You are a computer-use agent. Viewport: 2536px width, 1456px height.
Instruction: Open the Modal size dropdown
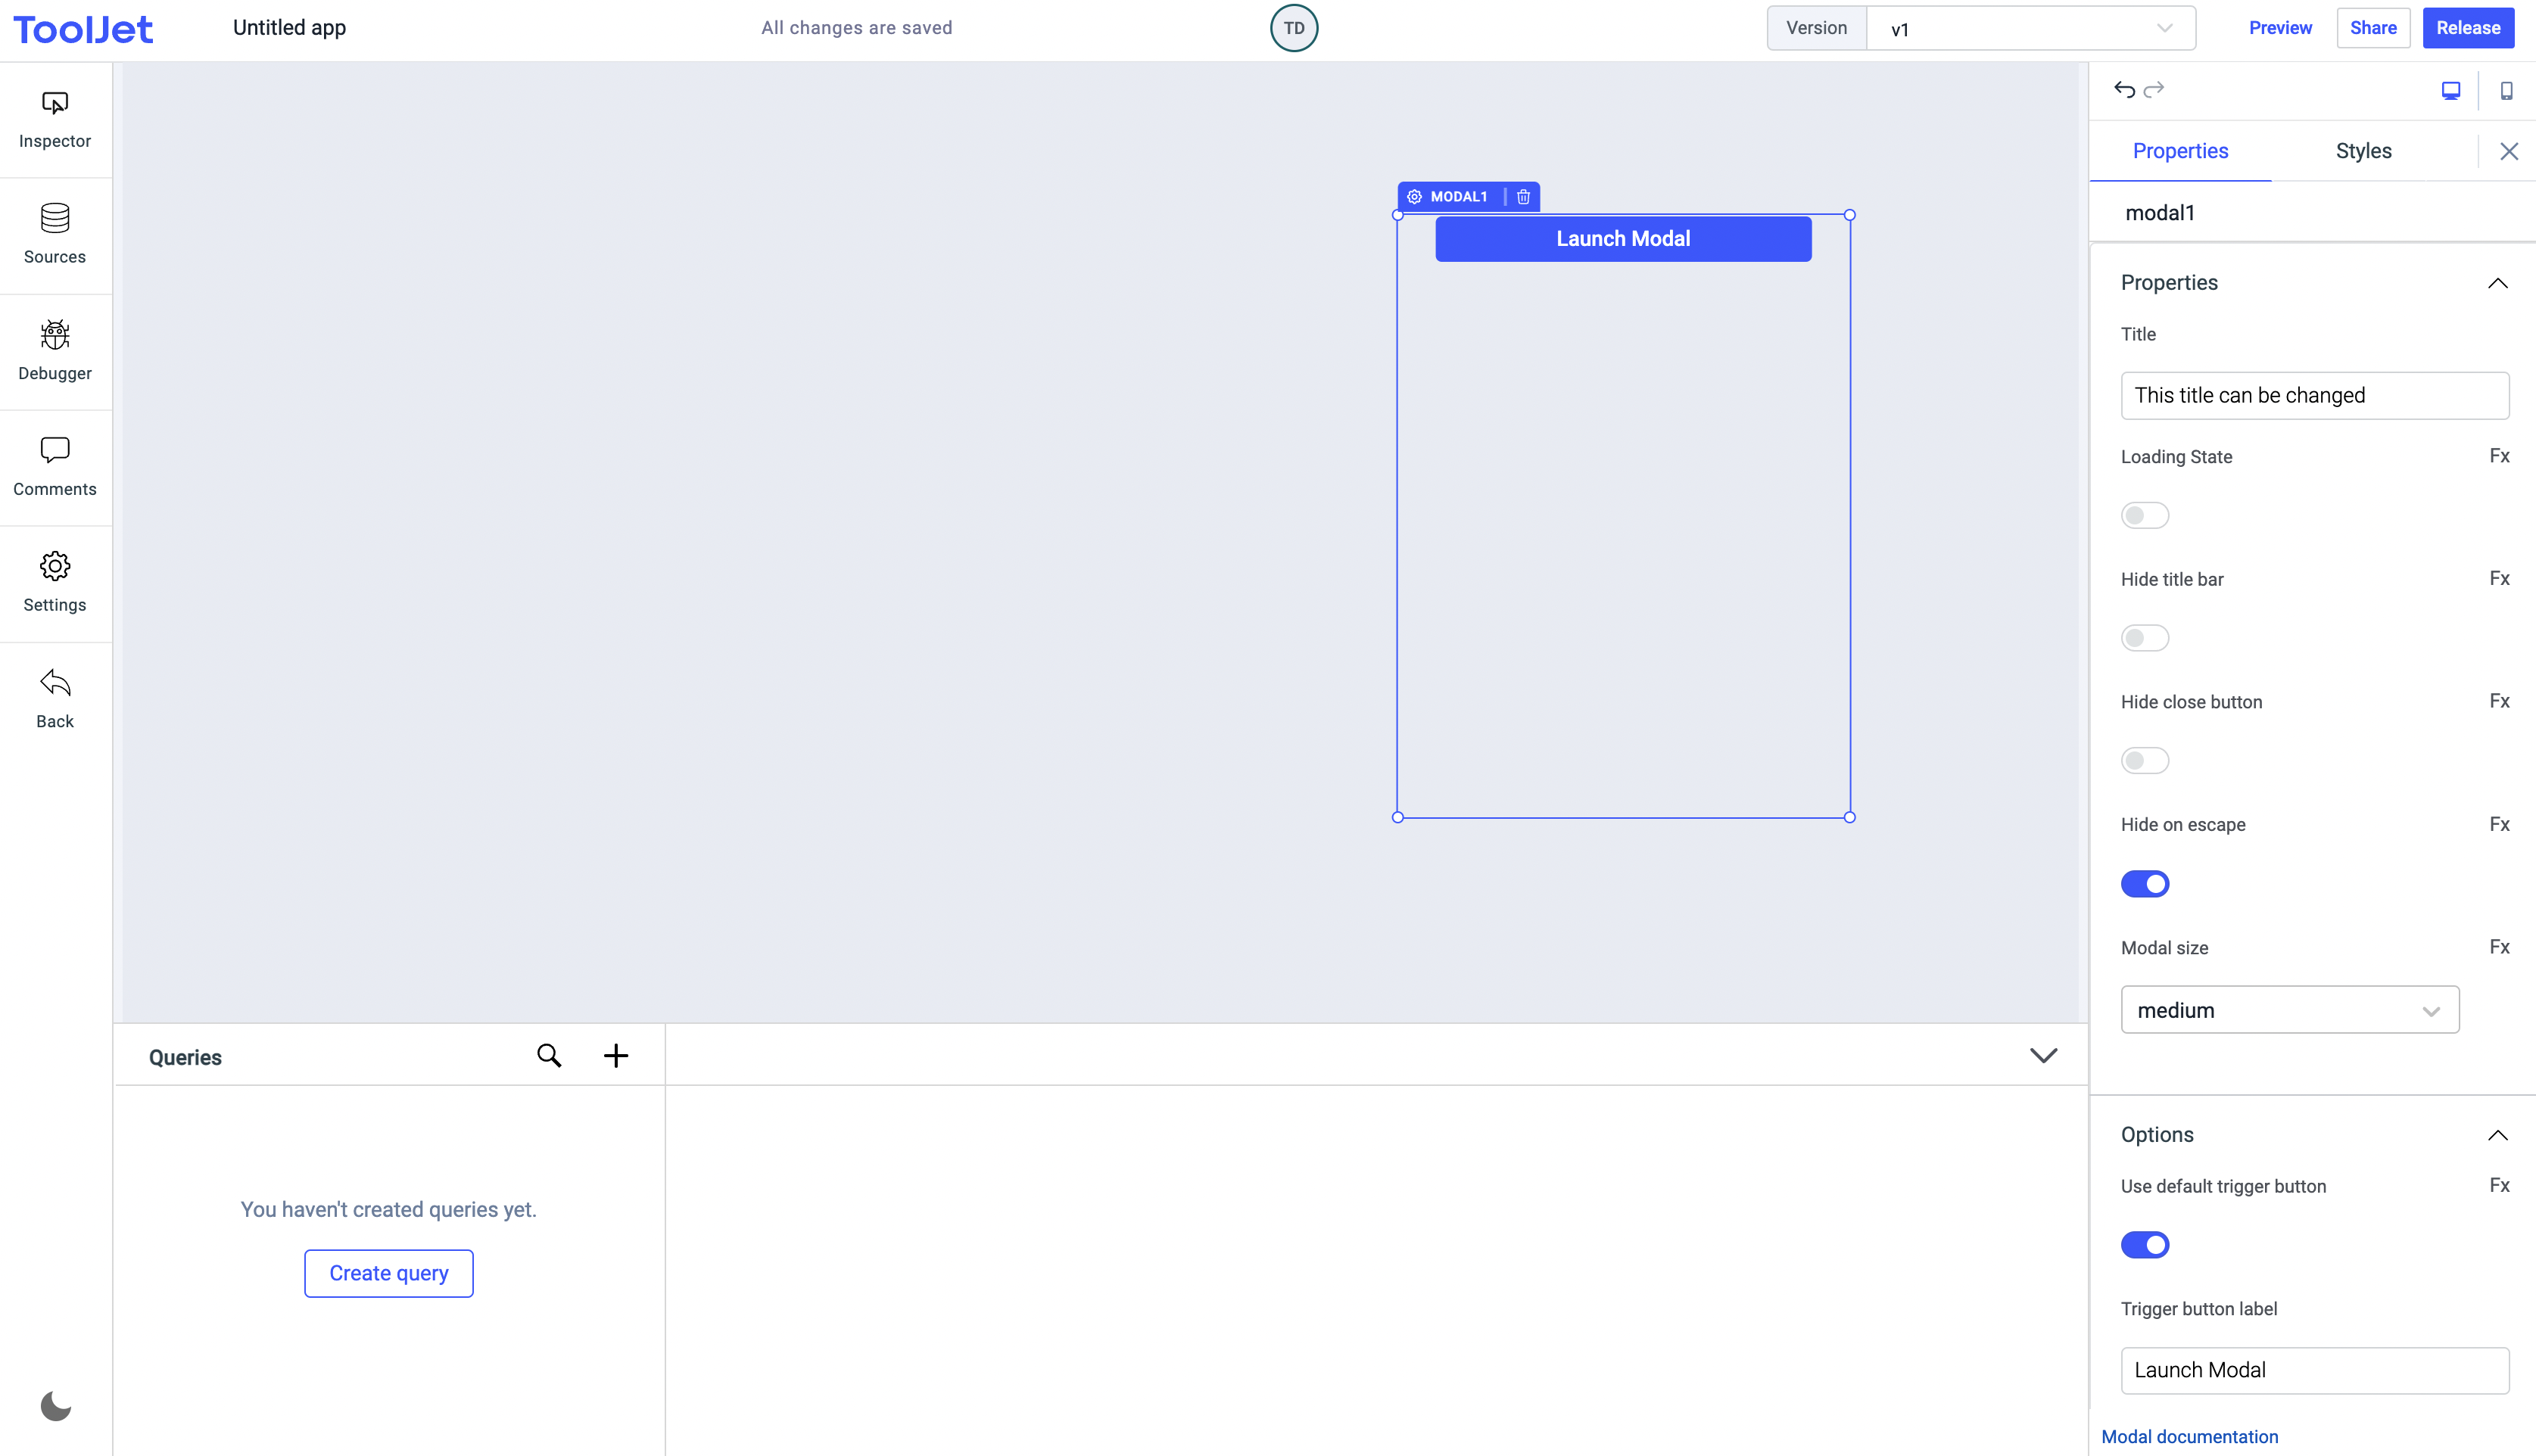2289,1010
